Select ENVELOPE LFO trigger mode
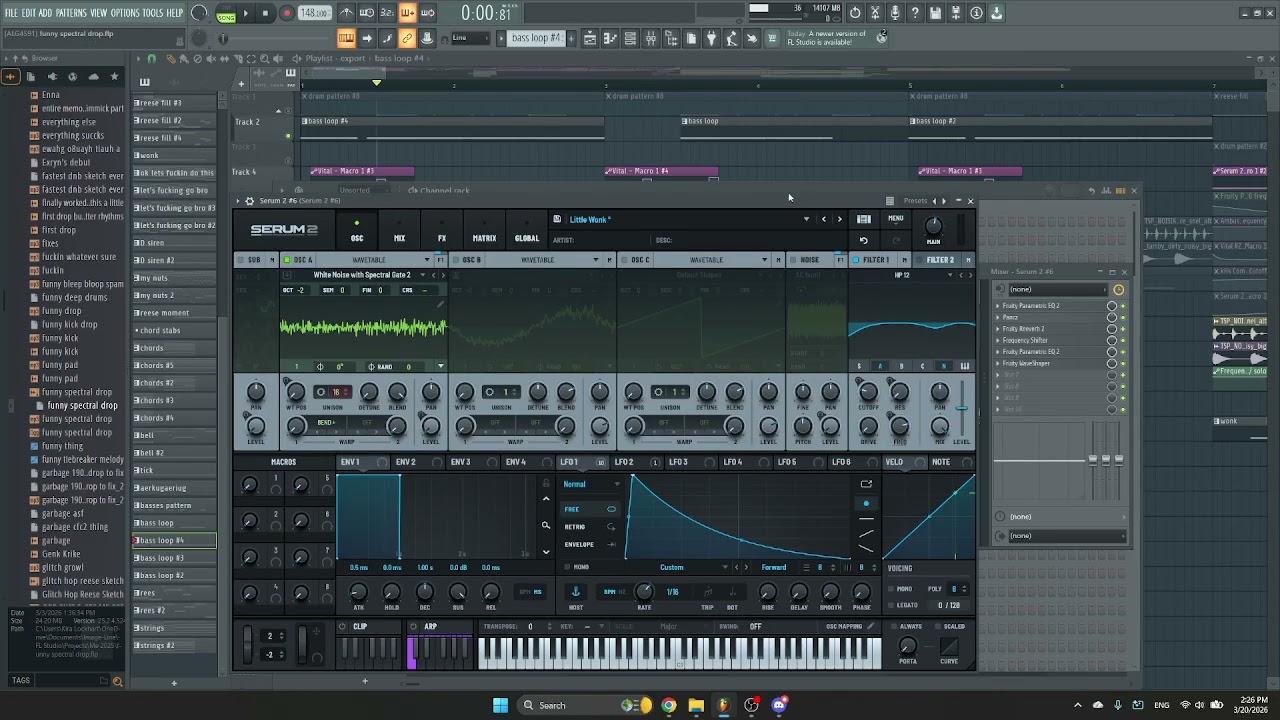The height and width of the screenshot is (720, 1280). point(590,545)
